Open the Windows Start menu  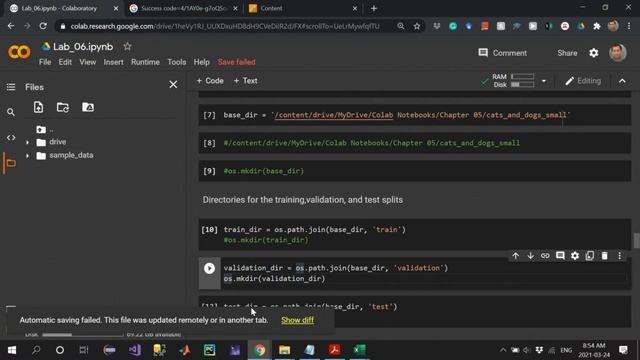point(12,350)
